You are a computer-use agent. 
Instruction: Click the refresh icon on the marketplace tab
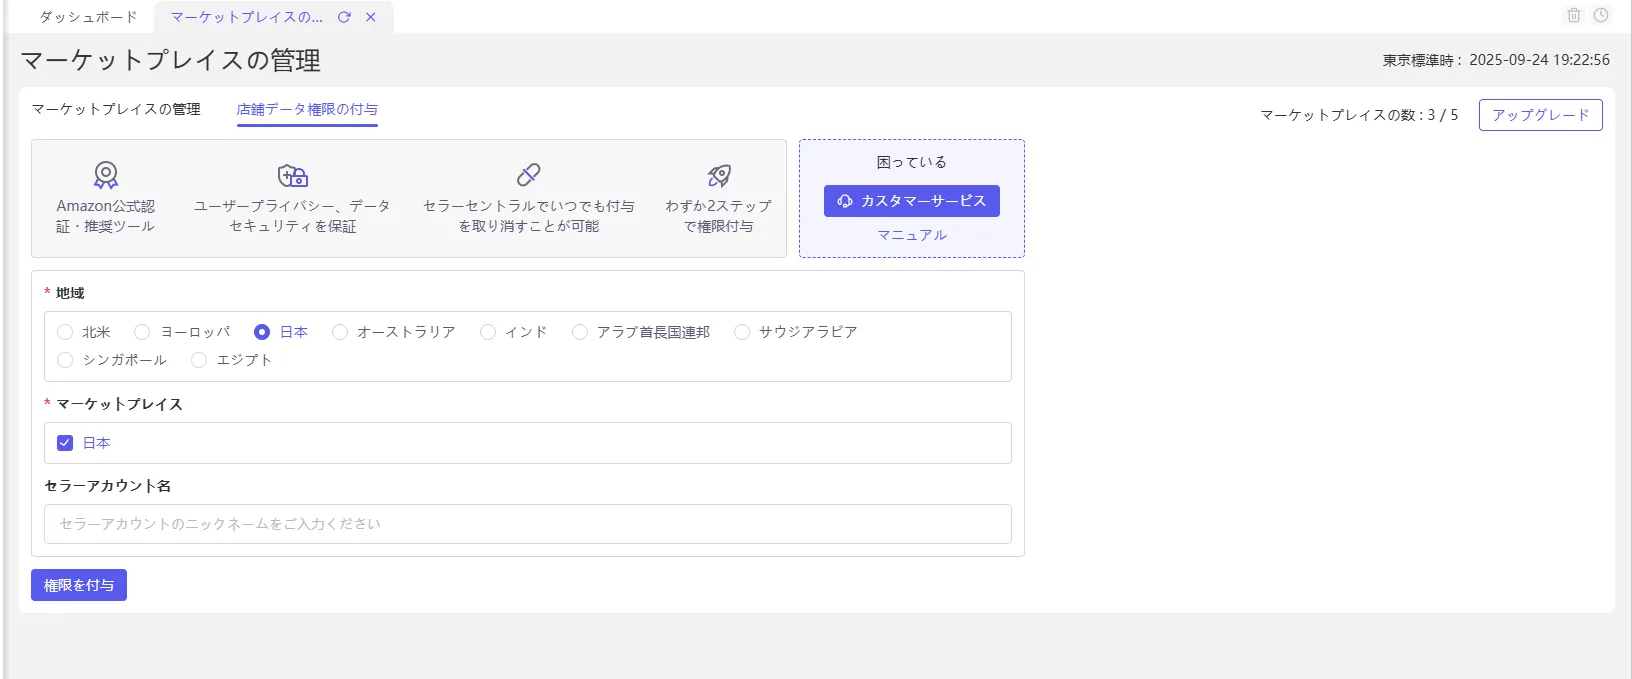(344, 17)
